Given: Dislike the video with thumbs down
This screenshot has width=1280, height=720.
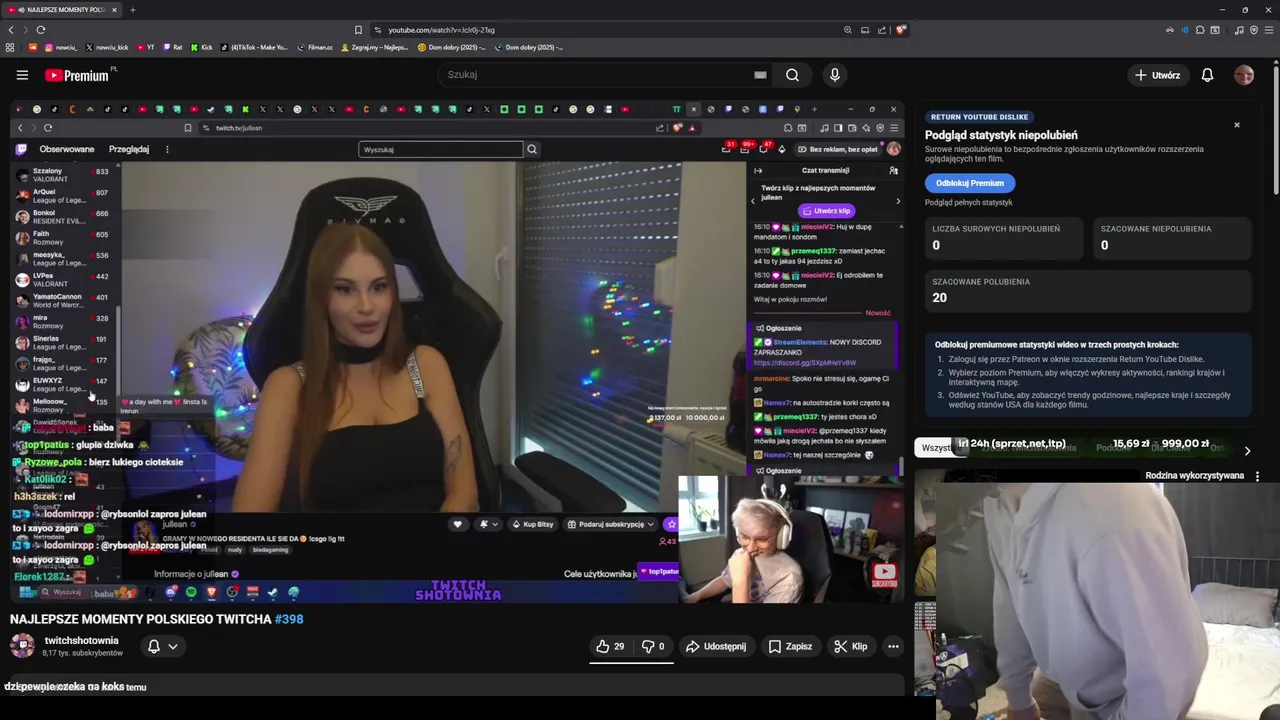Looking at the screenshot, I should 653,646.
